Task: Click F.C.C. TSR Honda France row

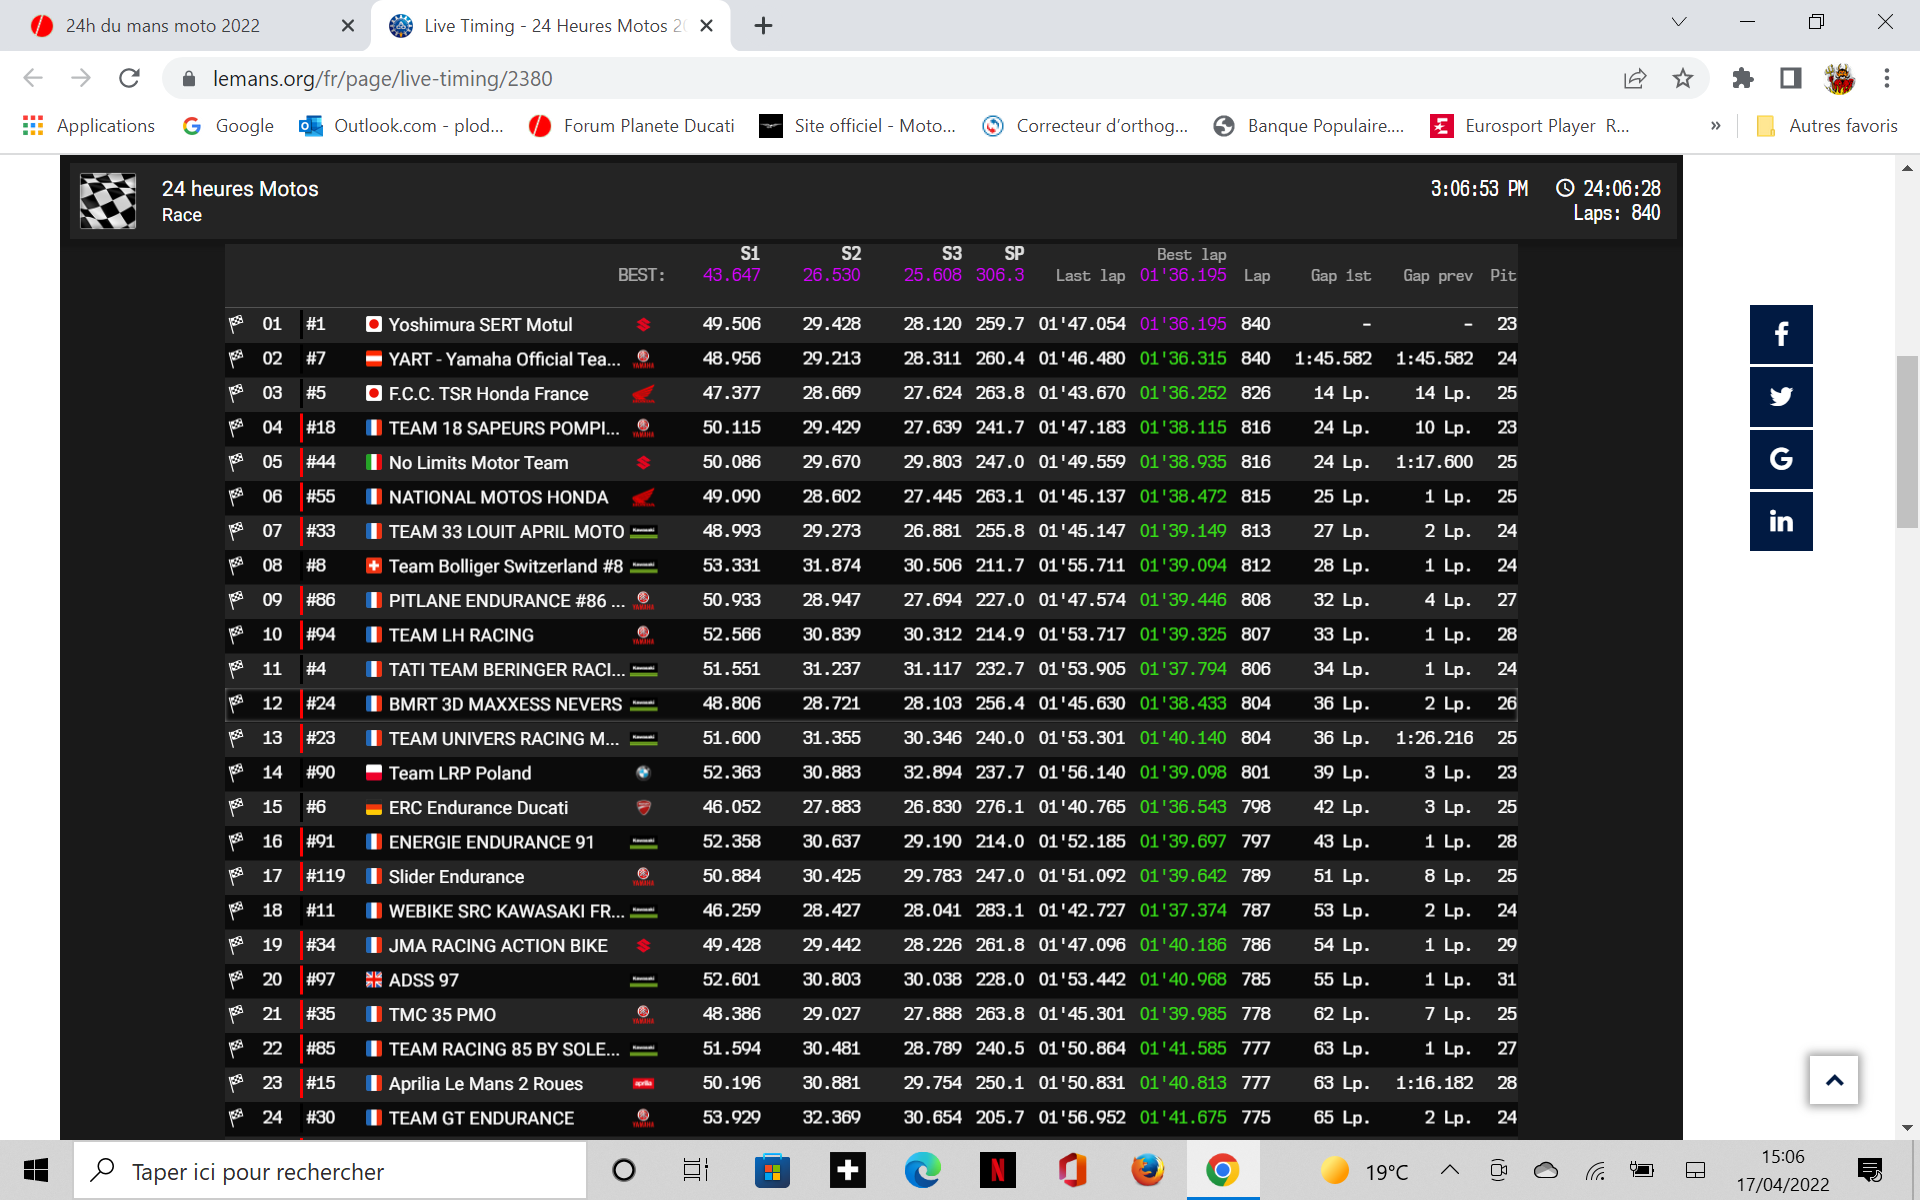Action: (871, 393)
